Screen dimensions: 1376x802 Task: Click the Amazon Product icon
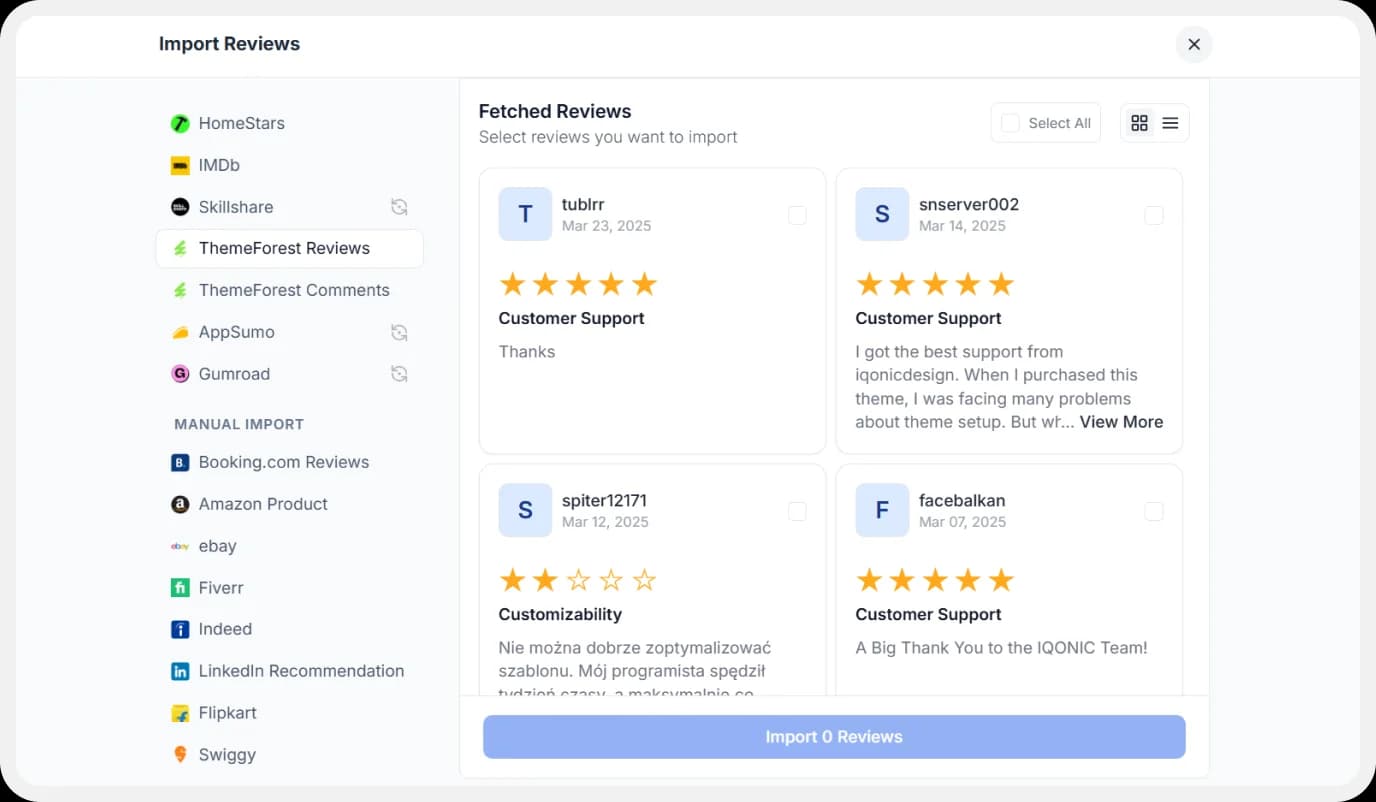[180, 504]
